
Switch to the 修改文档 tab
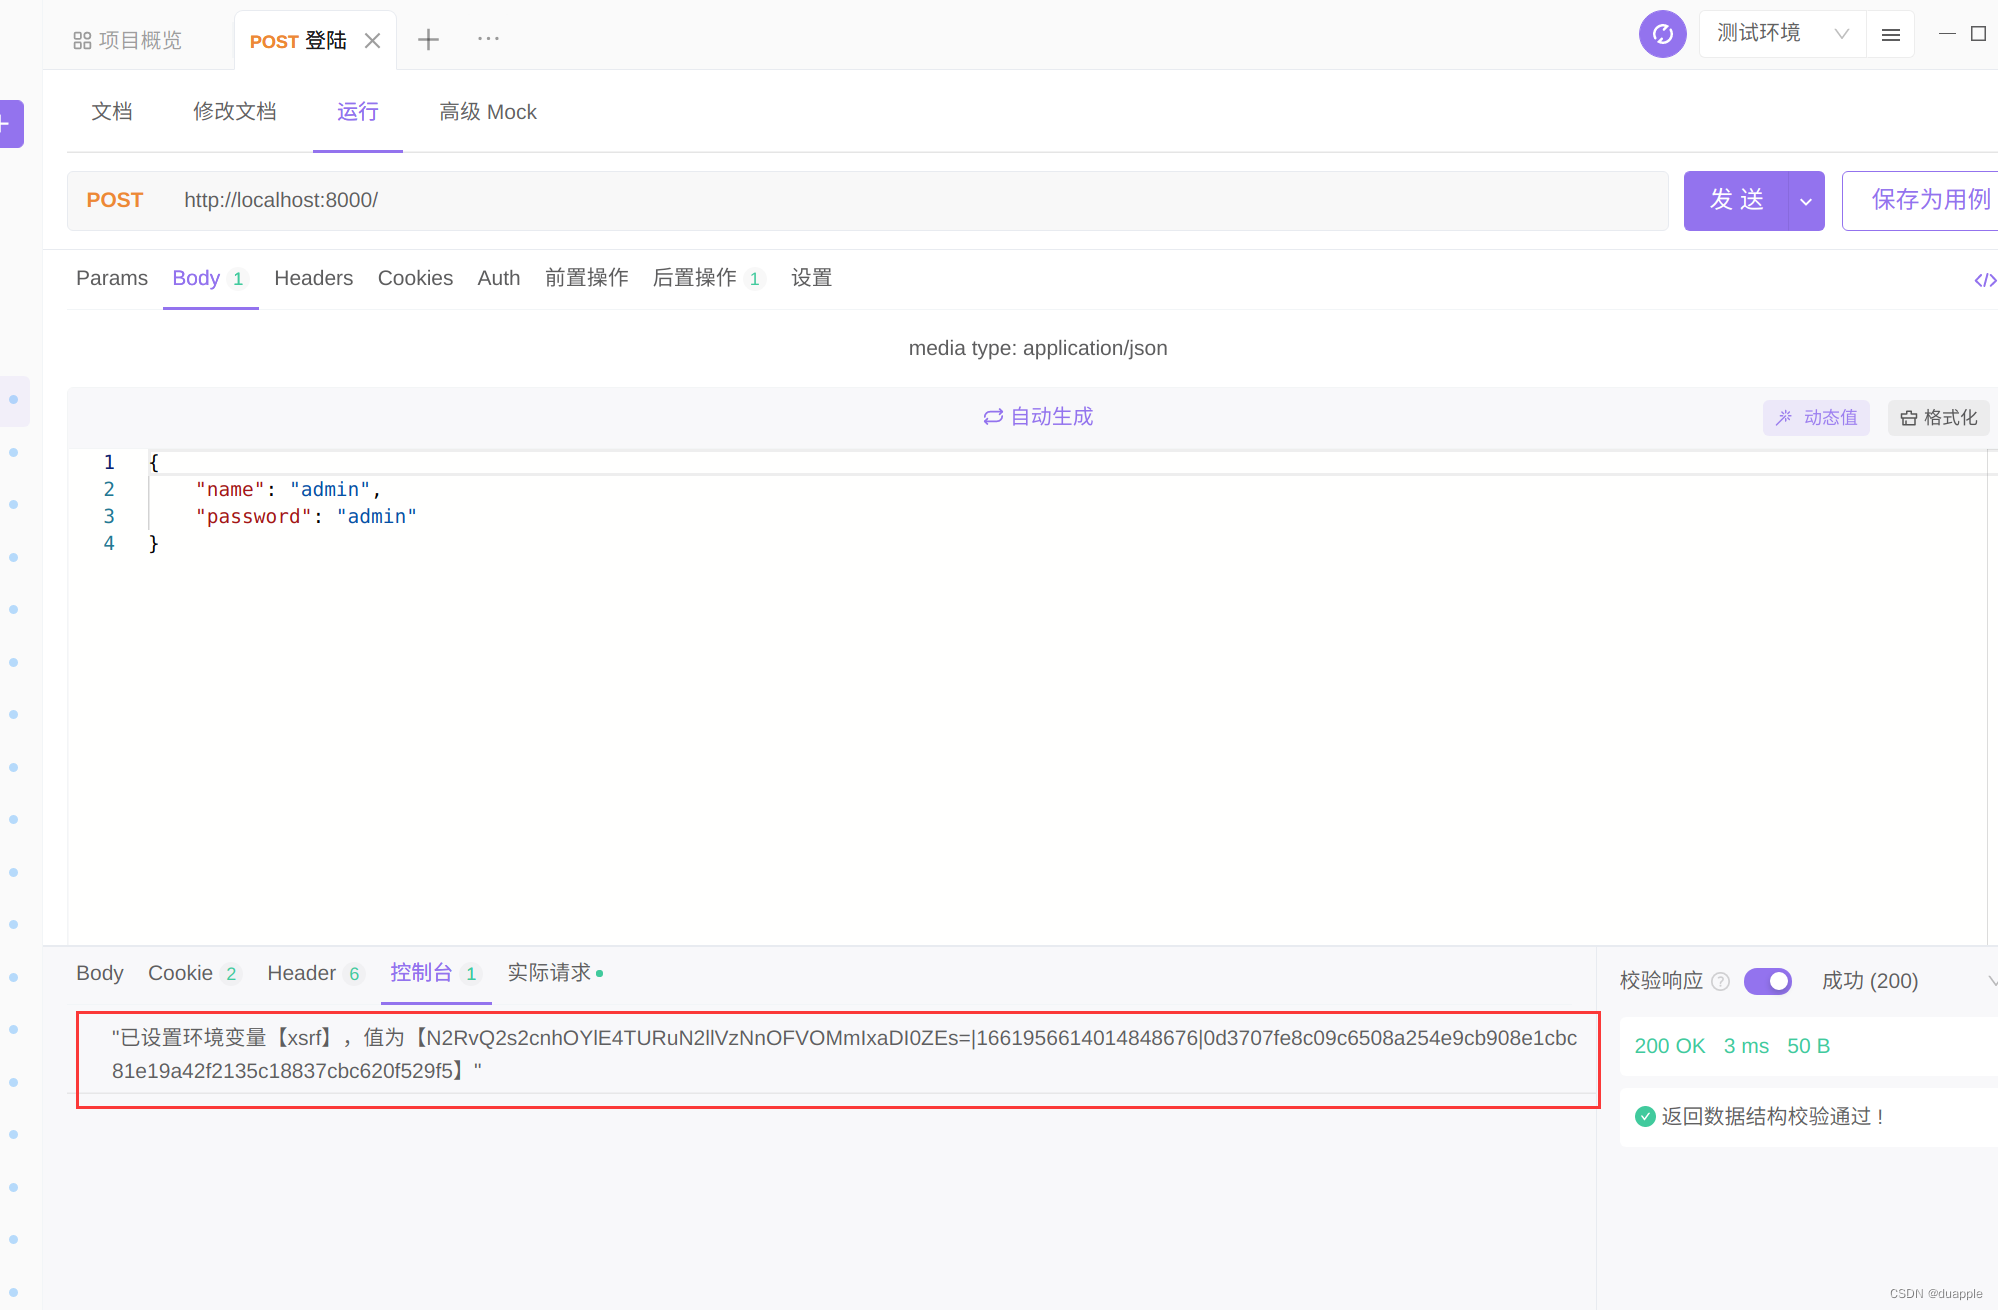(x=234, y=112)
